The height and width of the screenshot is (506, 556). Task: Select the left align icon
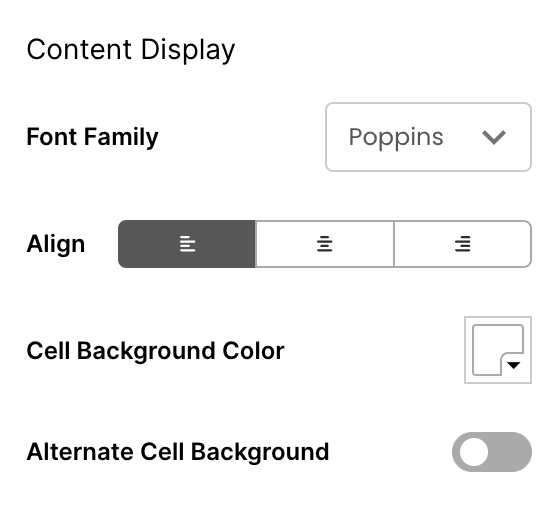pyautogui.click(x=187, y=244)
